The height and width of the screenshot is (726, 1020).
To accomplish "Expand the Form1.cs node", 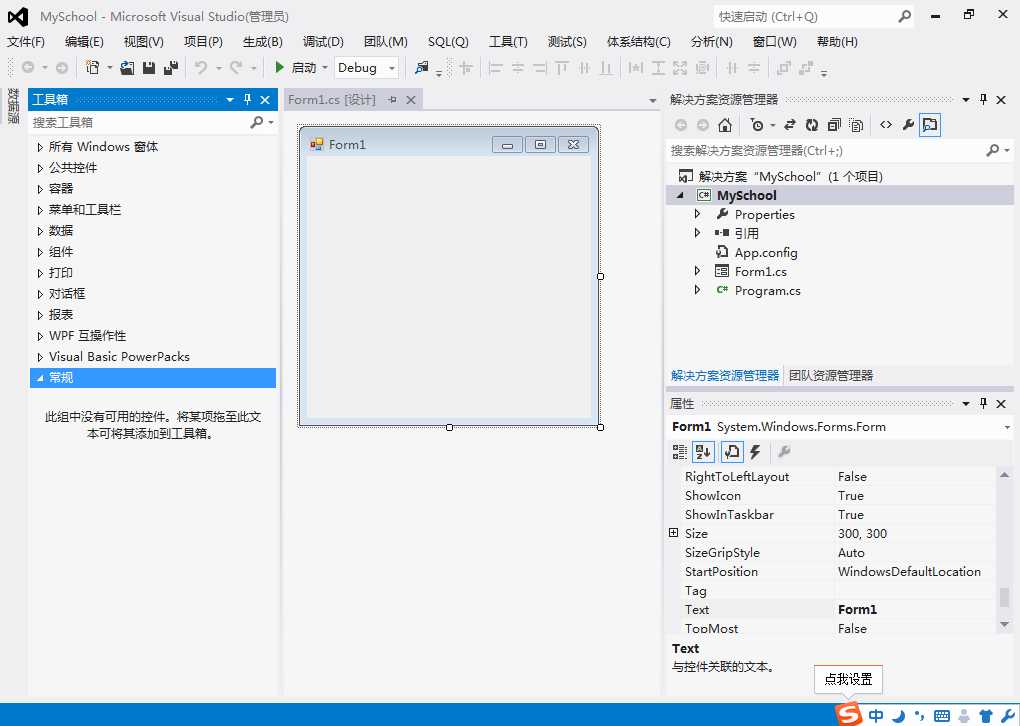I will (697, 271).
